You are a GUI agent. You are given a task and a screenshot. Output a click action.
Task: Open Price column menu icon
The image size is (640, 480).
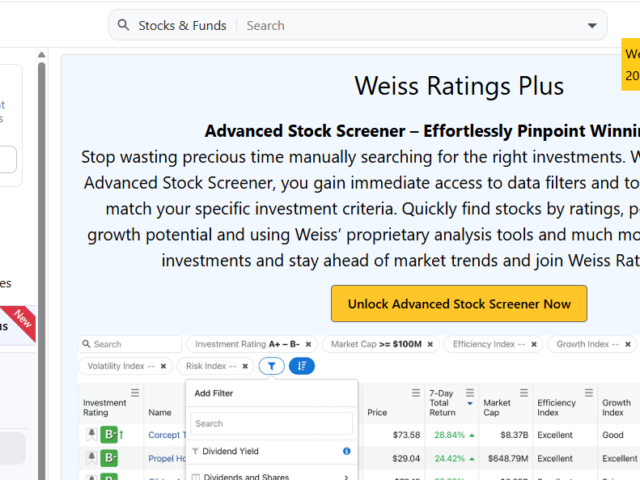pyautogui.click(x=416, y=393)
